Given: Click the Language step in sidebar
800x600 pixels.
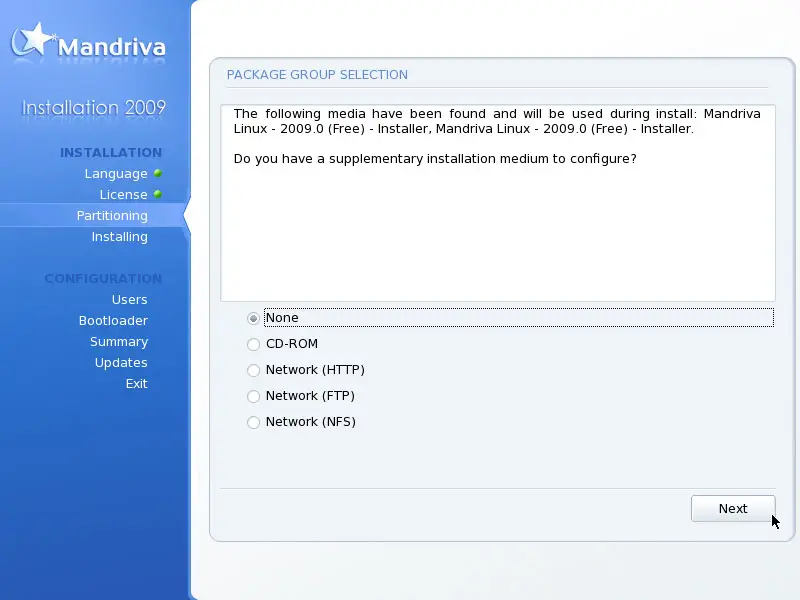Looking at the screenshot, I should pos(116,174).
